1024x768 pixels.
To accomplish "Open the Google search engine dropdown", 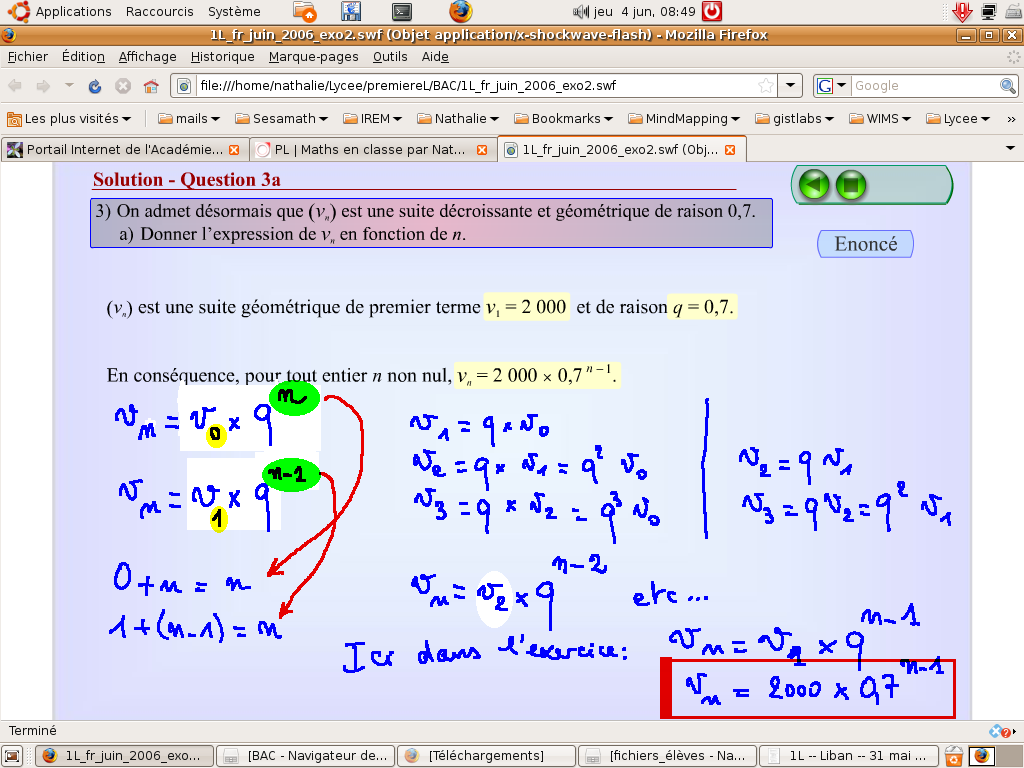I will [x=832, y=86].
